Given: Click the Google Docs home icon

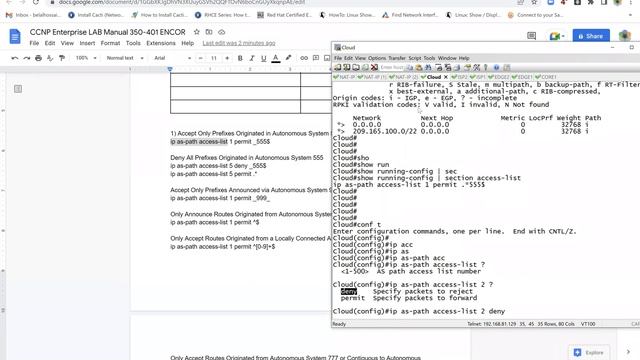Looking at the screenshot, I should pos(15,36).
